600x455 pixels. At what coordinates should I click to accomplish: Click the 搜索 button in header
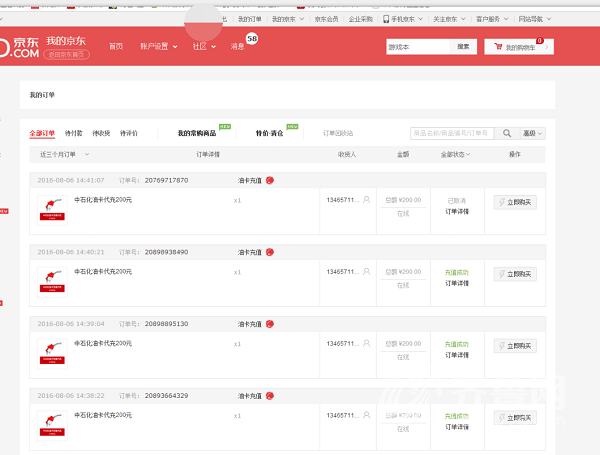click(x=463, y=47)
